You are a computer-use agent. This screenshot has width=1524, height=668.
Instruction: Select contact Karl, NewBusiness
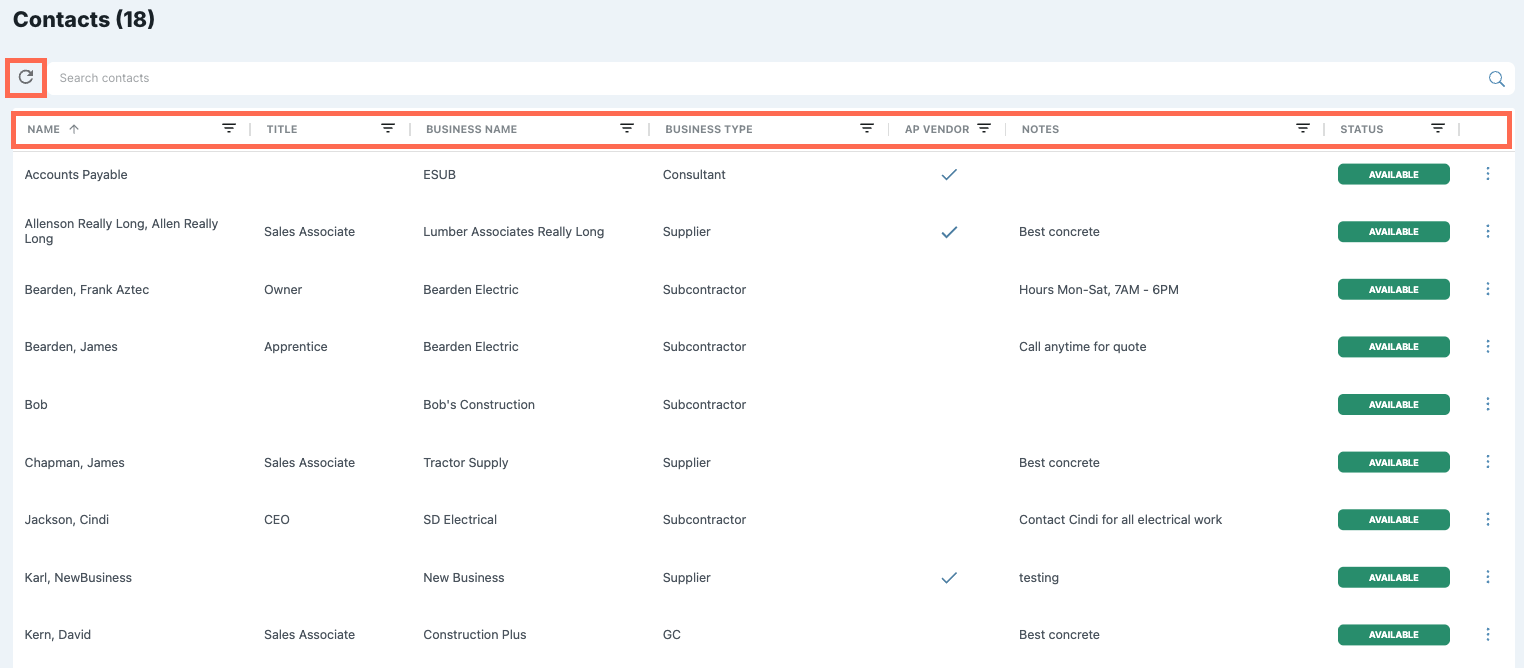tap(78, 577)
